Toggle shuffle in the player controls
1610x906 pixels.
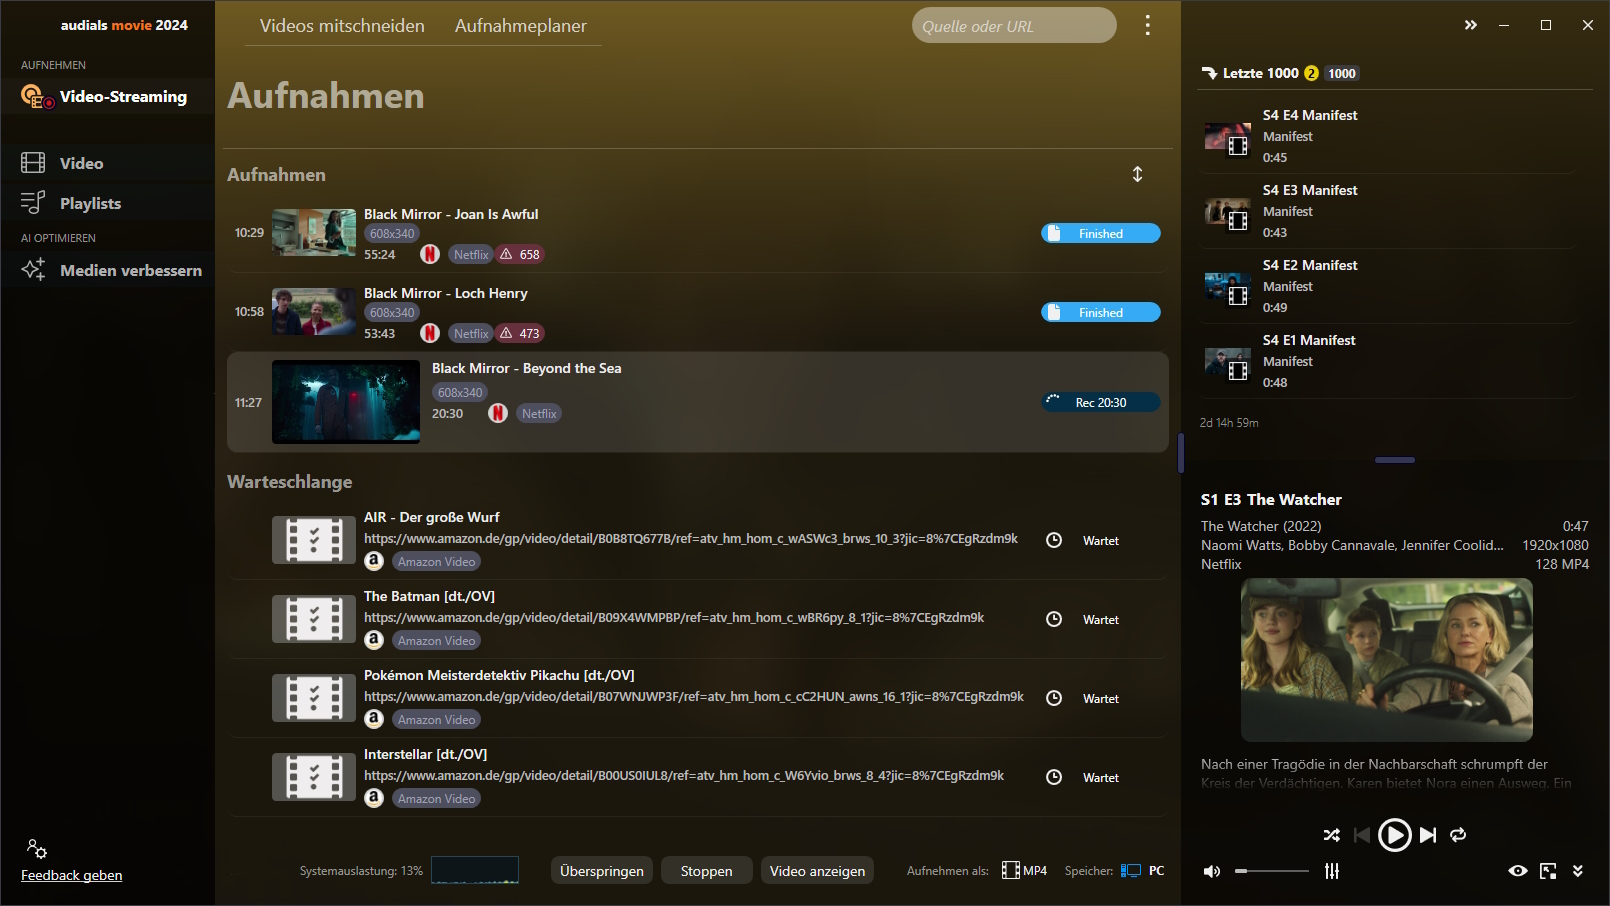point(1331,835)
